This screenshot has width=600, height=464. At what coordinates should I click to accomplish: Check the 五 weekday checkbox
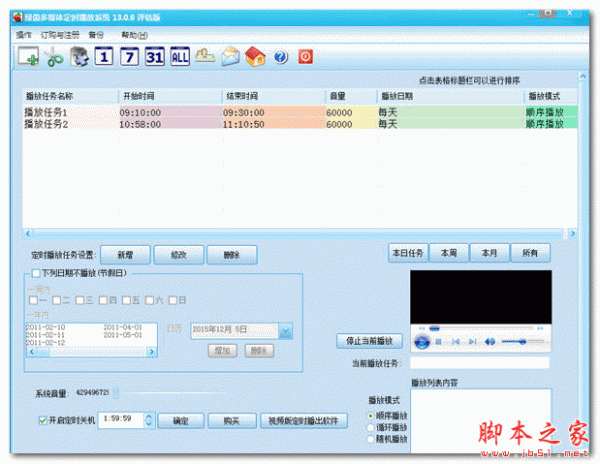point(126,300)
